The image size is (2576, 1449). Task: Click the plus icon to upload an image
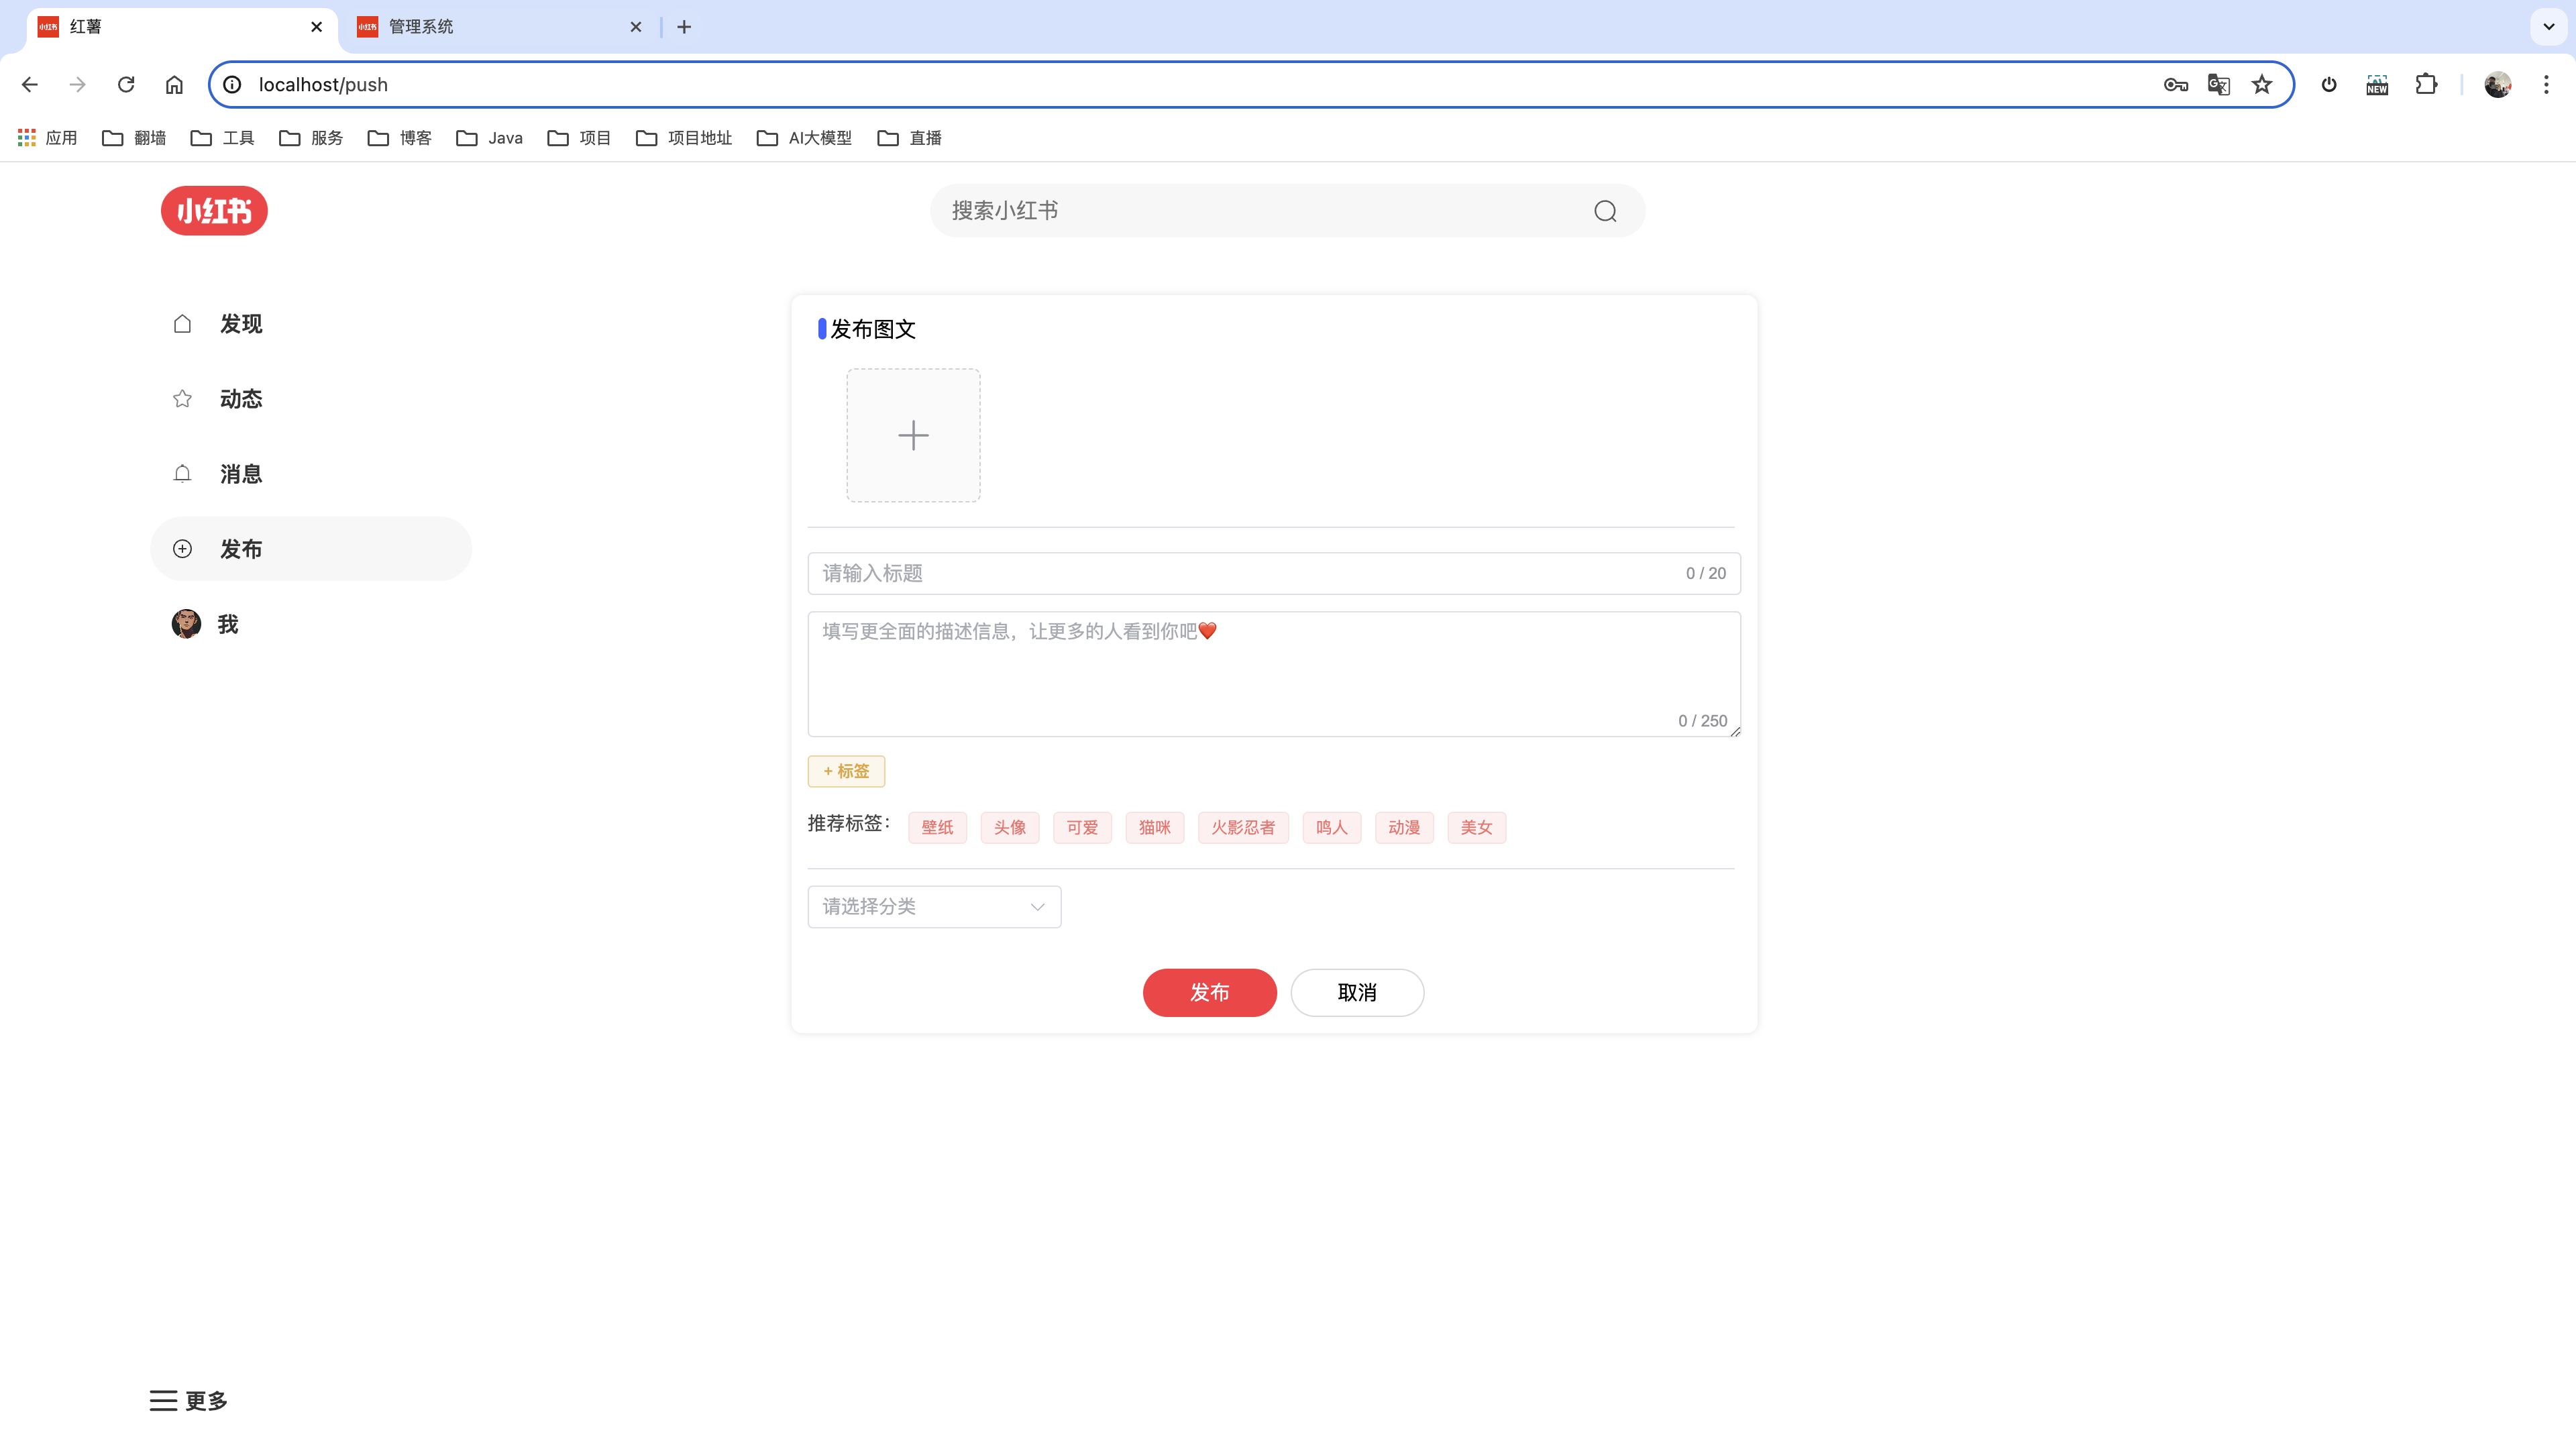pyautogui.click(x=913, y=435)
